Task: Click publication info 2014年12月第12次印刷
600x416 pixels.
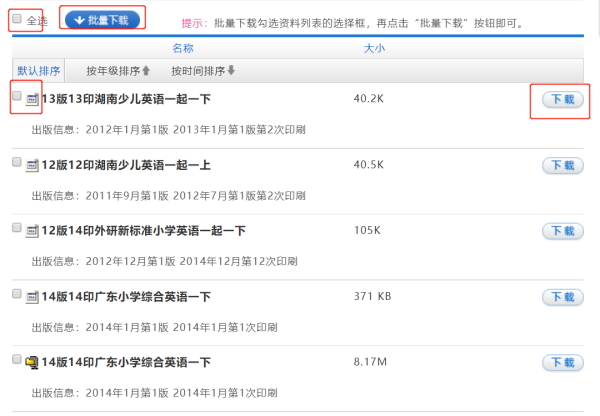Action: (238, 261)
